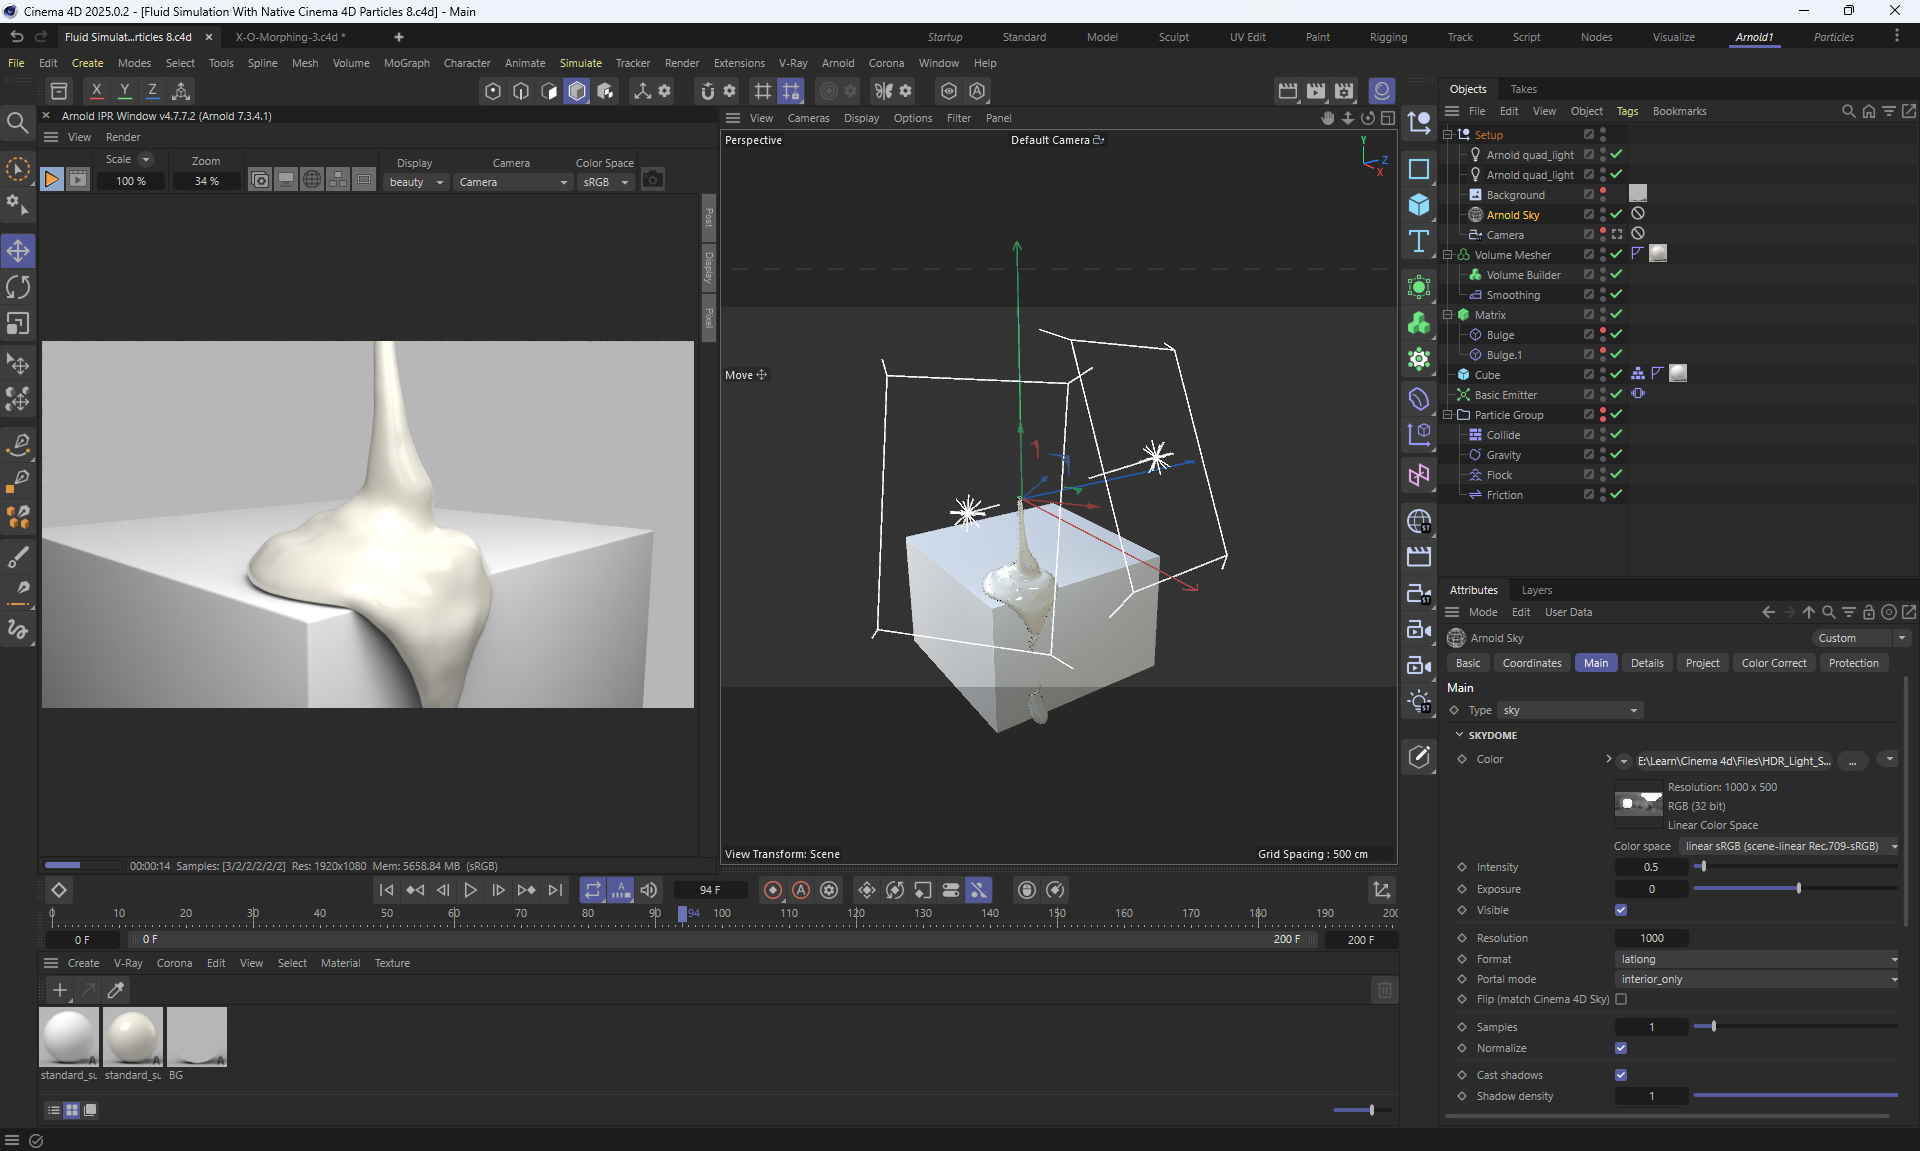The height and width of the screenshot is (1151, 1920).
Task: Switch to the Color Correct tab
Action: click(1773, 663)
